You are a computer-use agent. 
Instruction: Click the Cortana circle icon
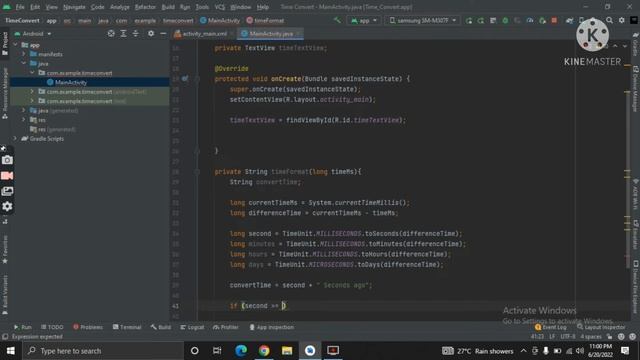195,351
